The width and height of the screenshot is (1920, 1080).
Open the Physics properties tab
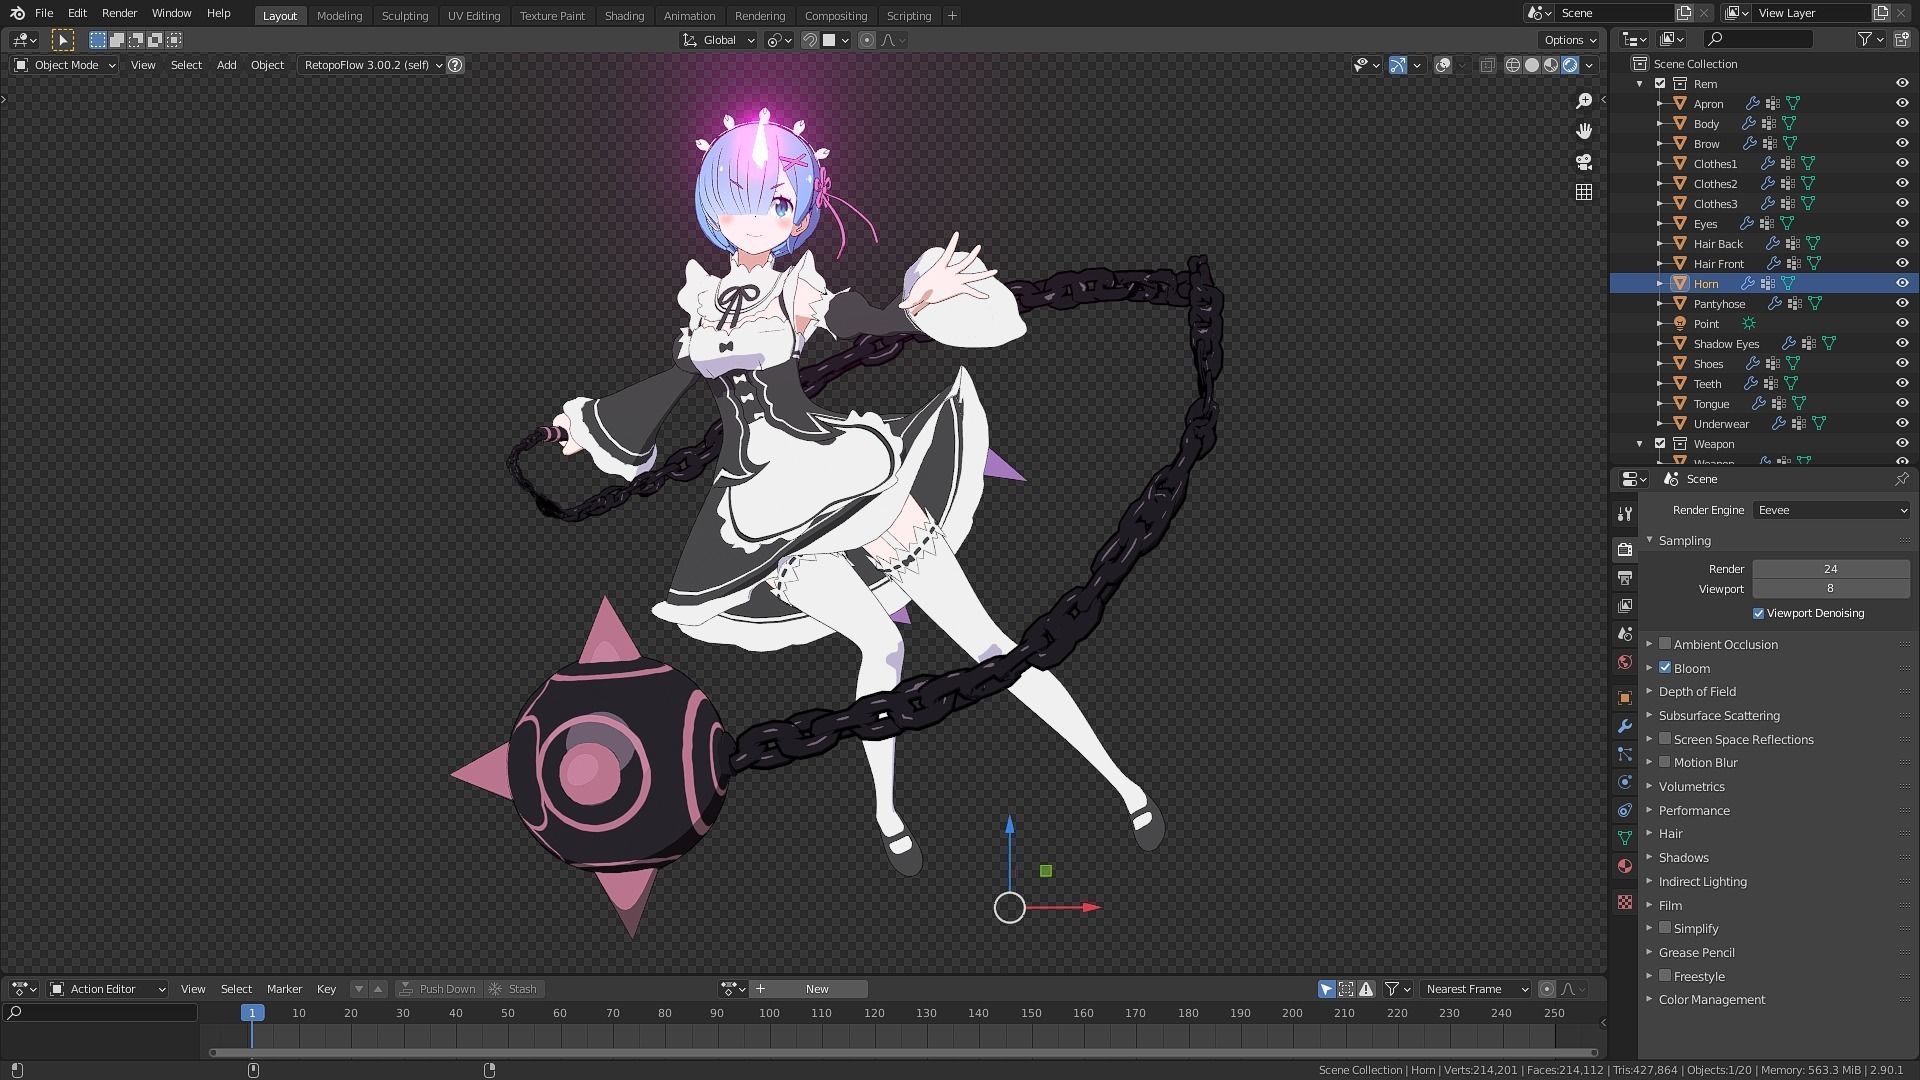point(1625,782)
